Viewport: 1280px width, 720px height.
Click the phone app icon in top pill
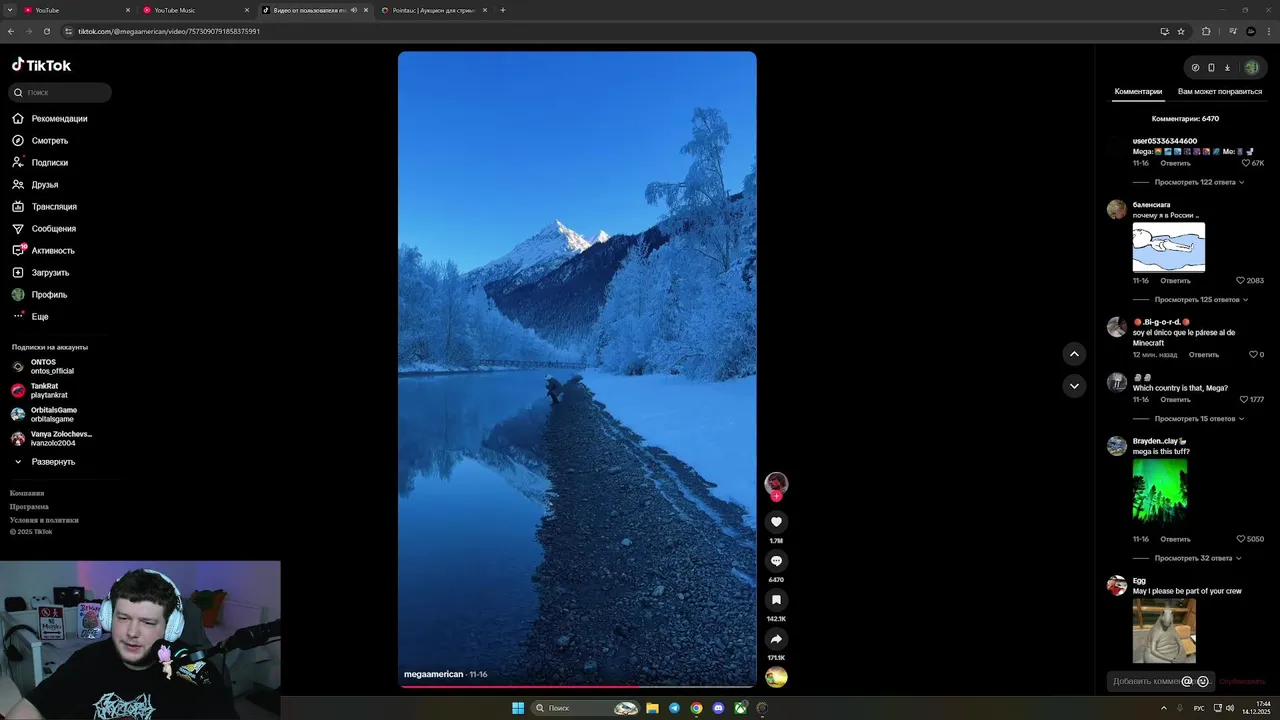coord(1211,68)
